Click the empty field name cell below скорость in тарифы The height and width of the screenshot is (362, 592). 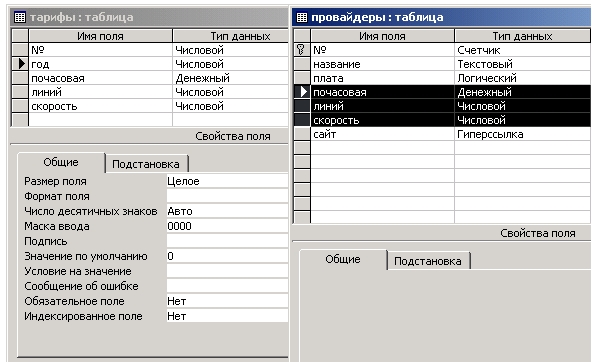tap(100, 120)
